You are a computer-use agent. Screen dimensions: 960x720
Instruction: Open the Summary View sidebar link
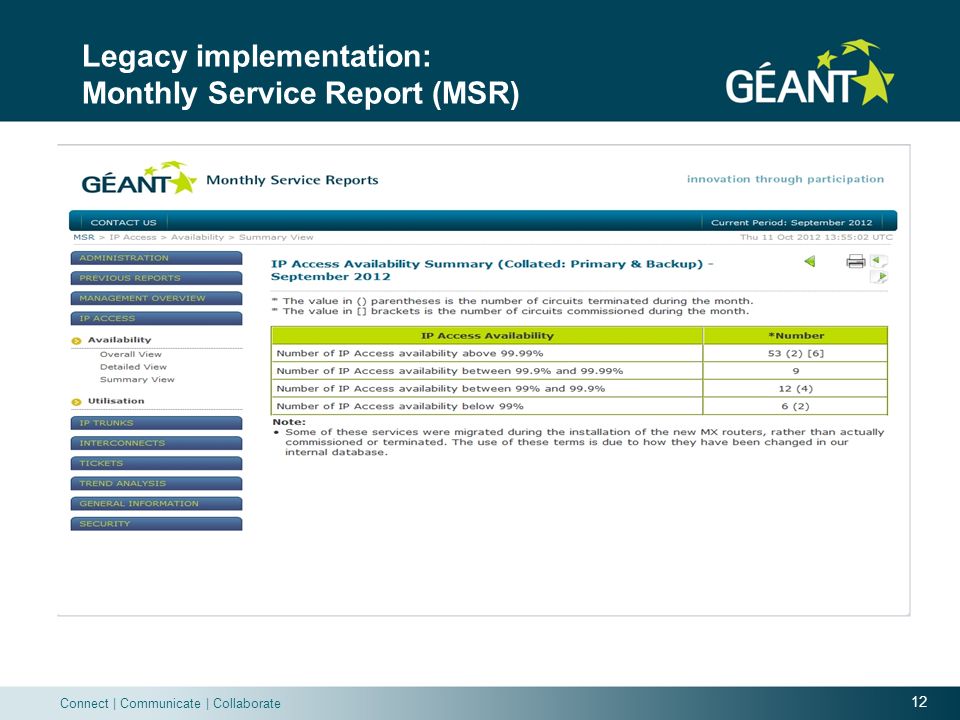tap(137, 380)
